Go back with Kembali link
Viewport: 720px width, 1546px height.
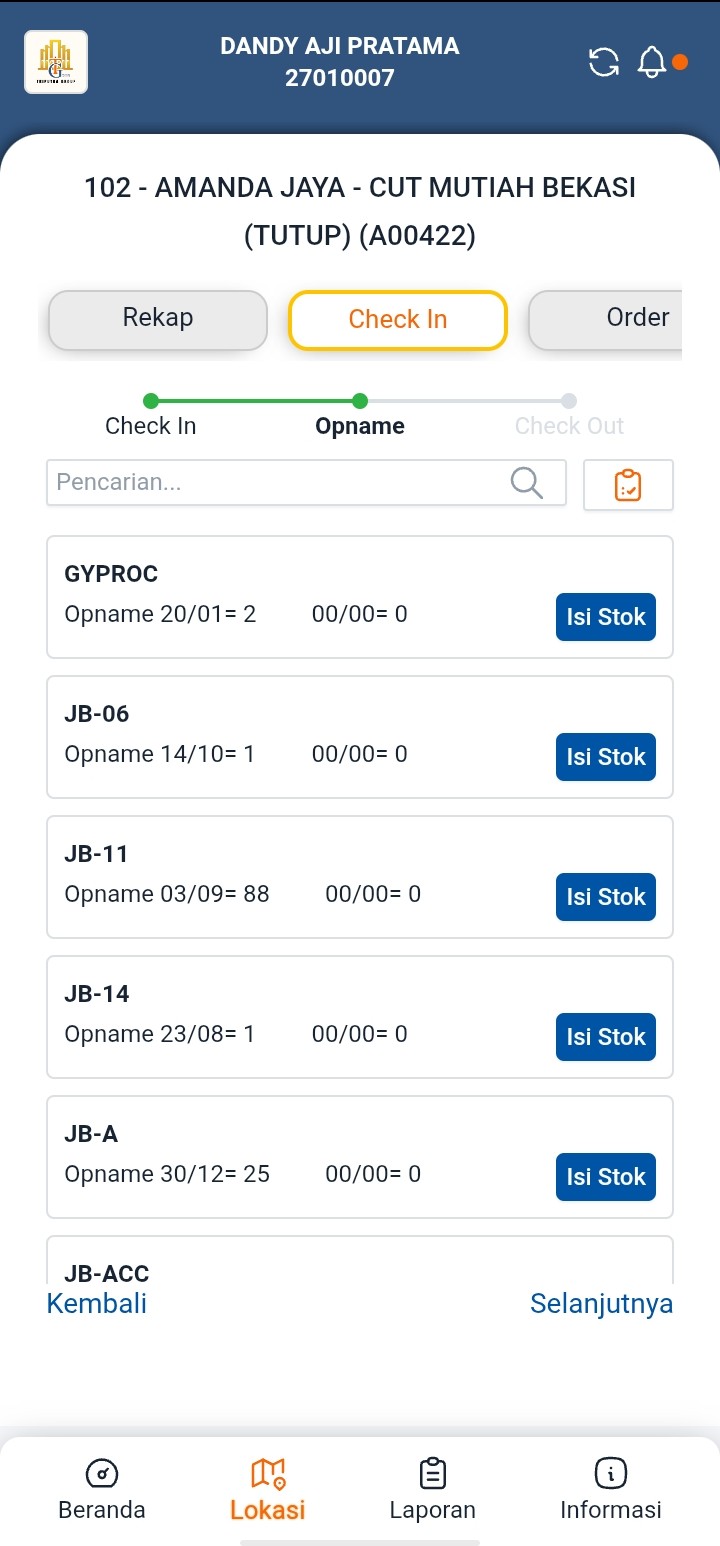[97, 1304]
